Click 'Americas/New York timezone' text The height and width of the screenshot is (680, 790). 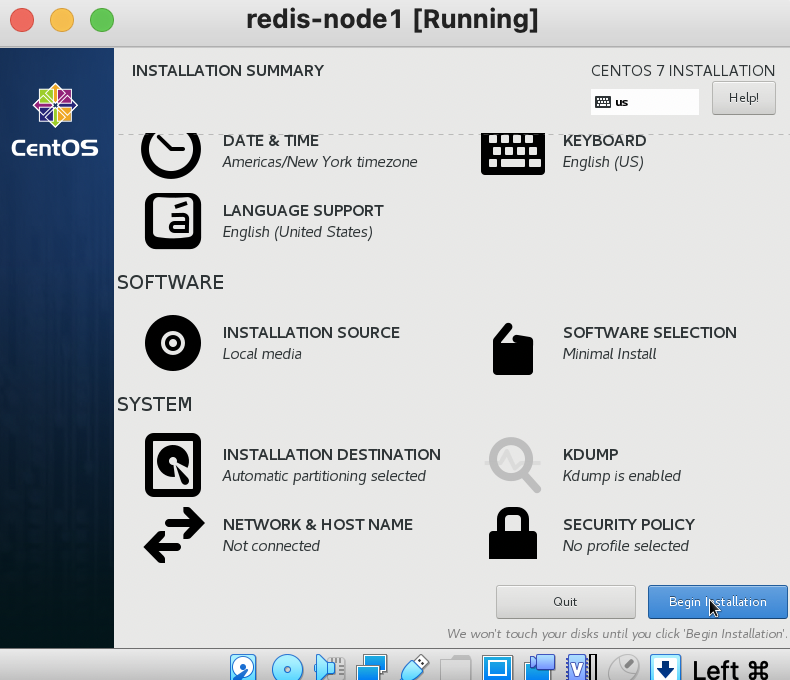click(x=320, y=162)
